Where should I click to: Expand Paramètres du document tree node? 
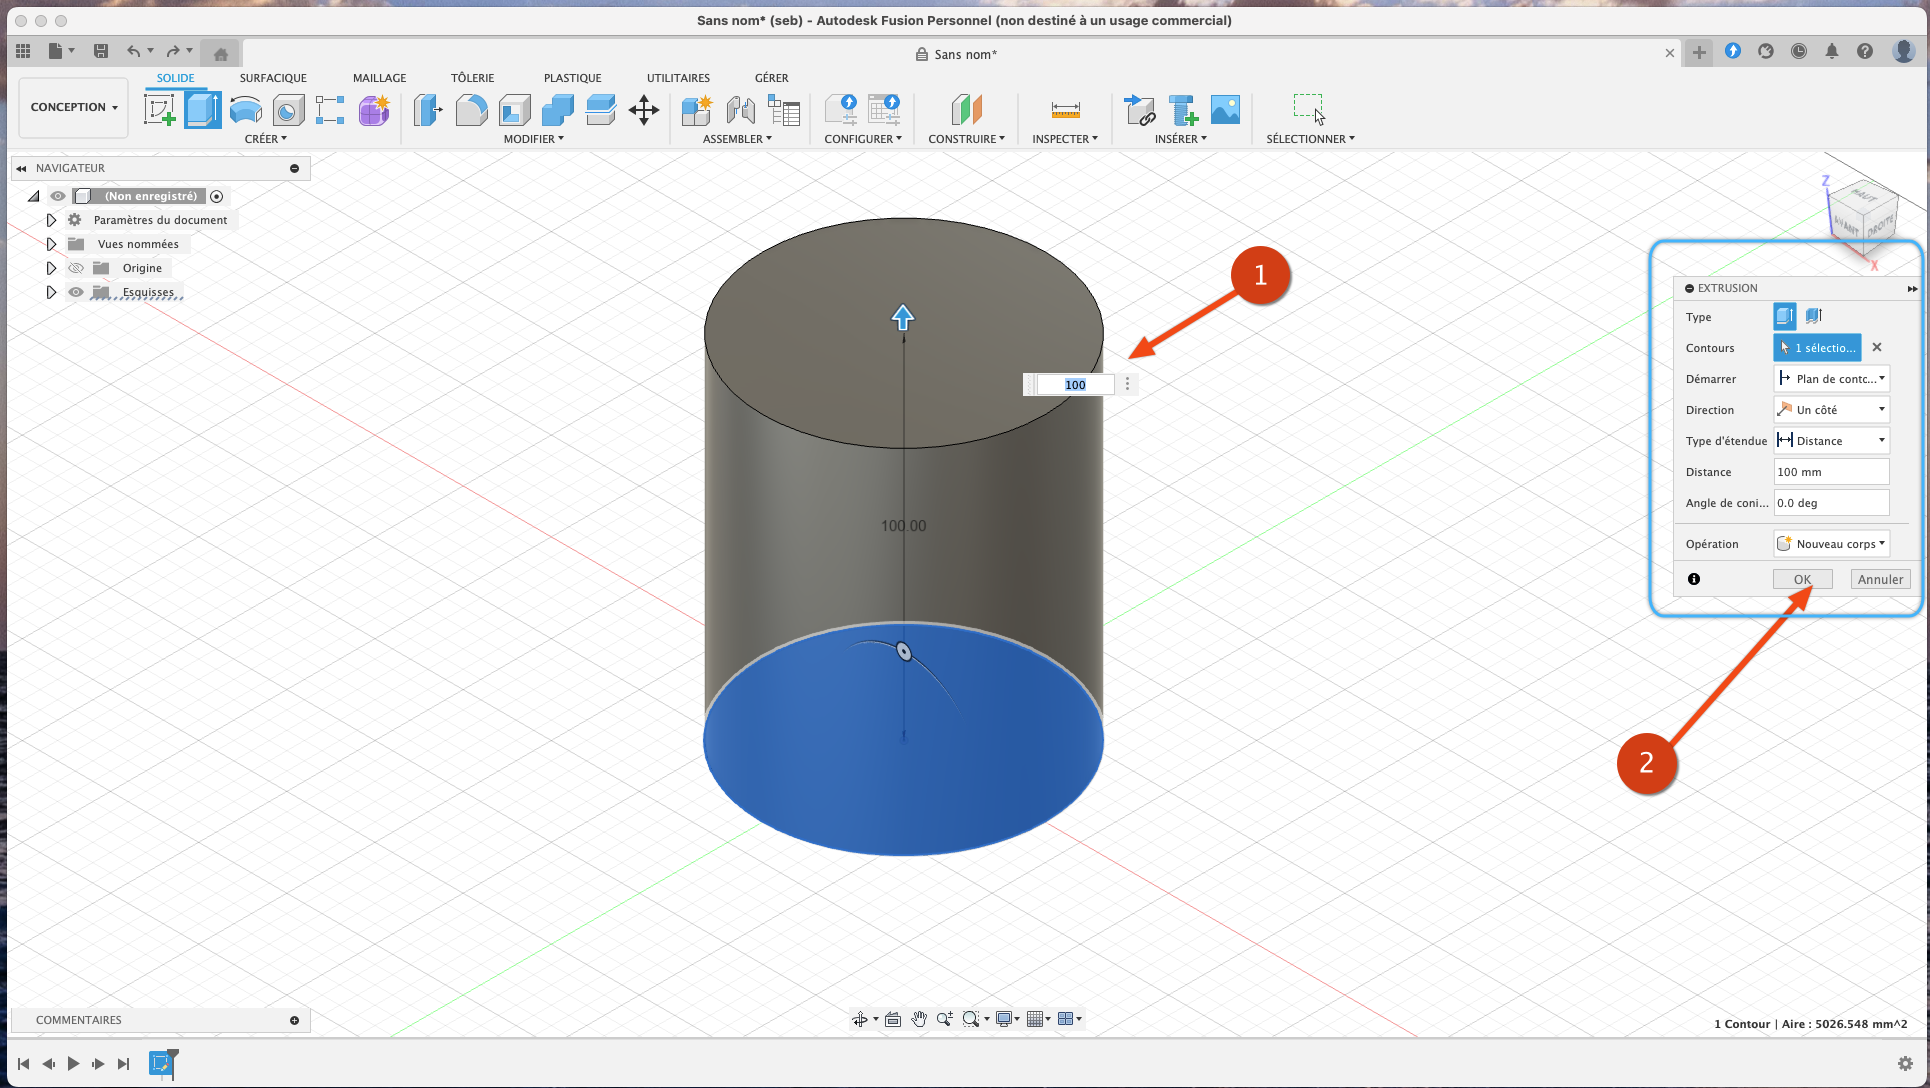coord(51,220)
